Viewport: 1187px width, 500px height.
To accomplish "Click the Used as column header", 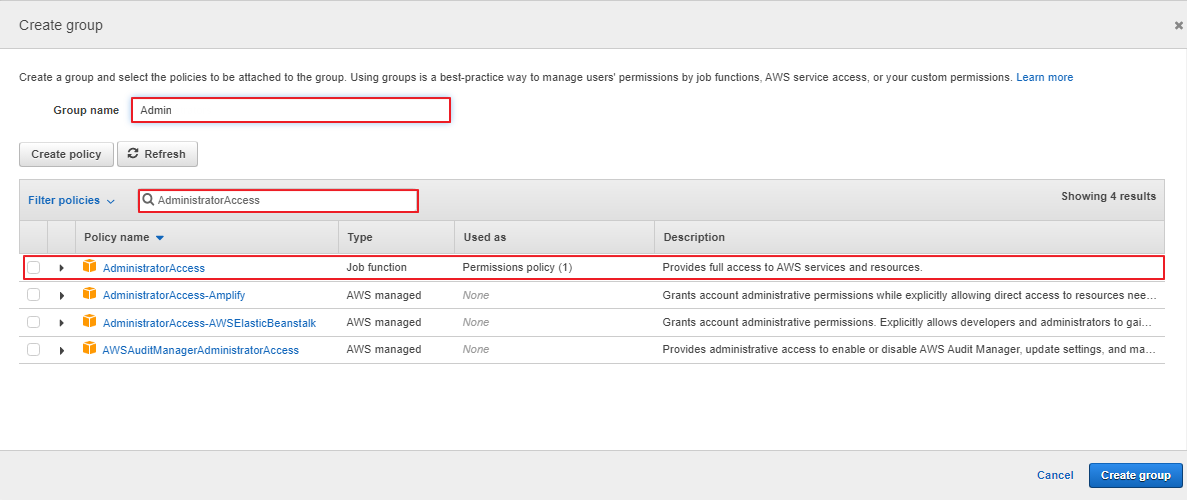I will (484, 237).
